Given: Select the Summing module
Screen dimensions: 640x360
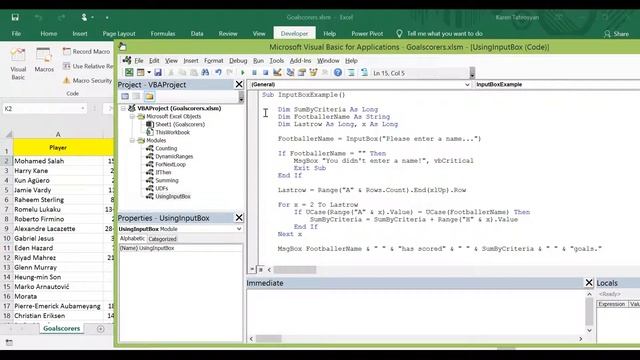Looking at the screenshot, I should pyautogui.click(x=167, y=180).
